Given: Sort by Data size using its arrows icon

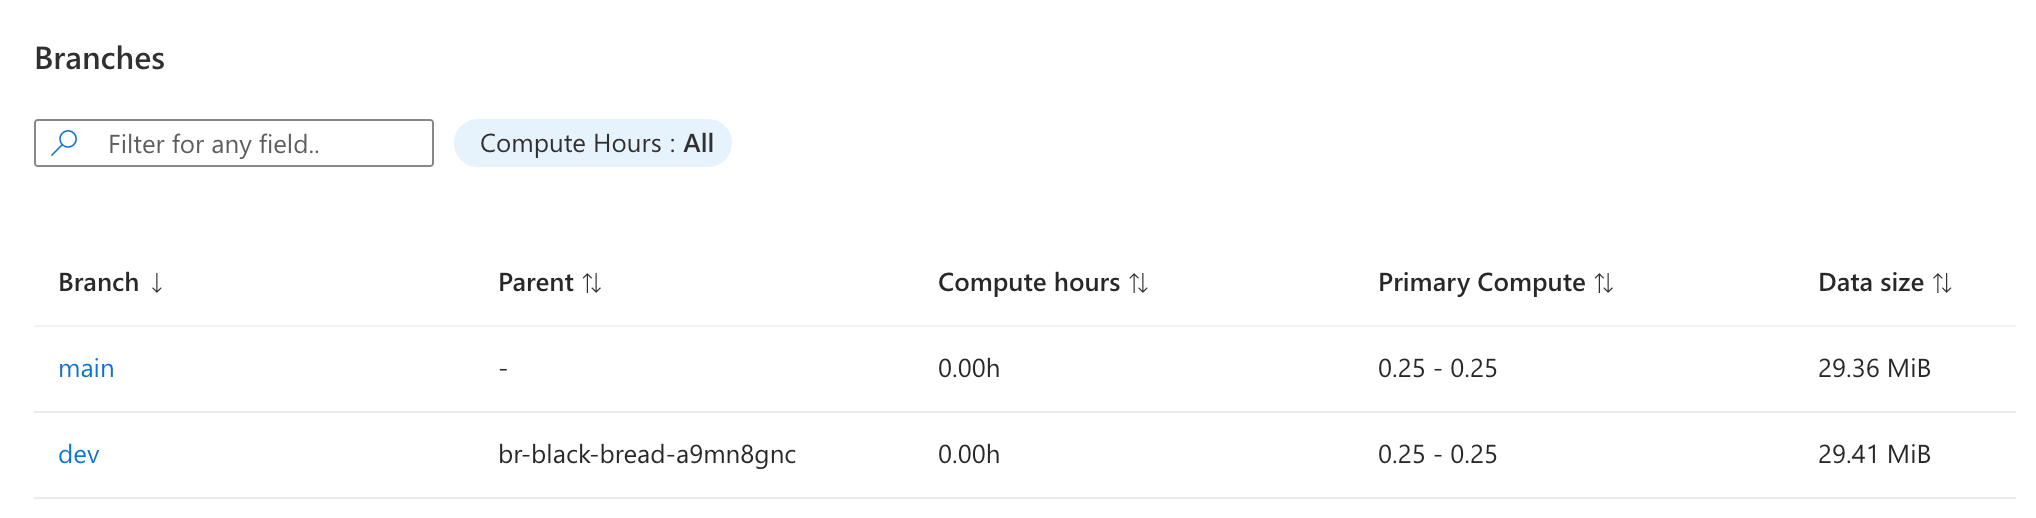Looking at the screenshot, I should click(x=1943, y=284).
